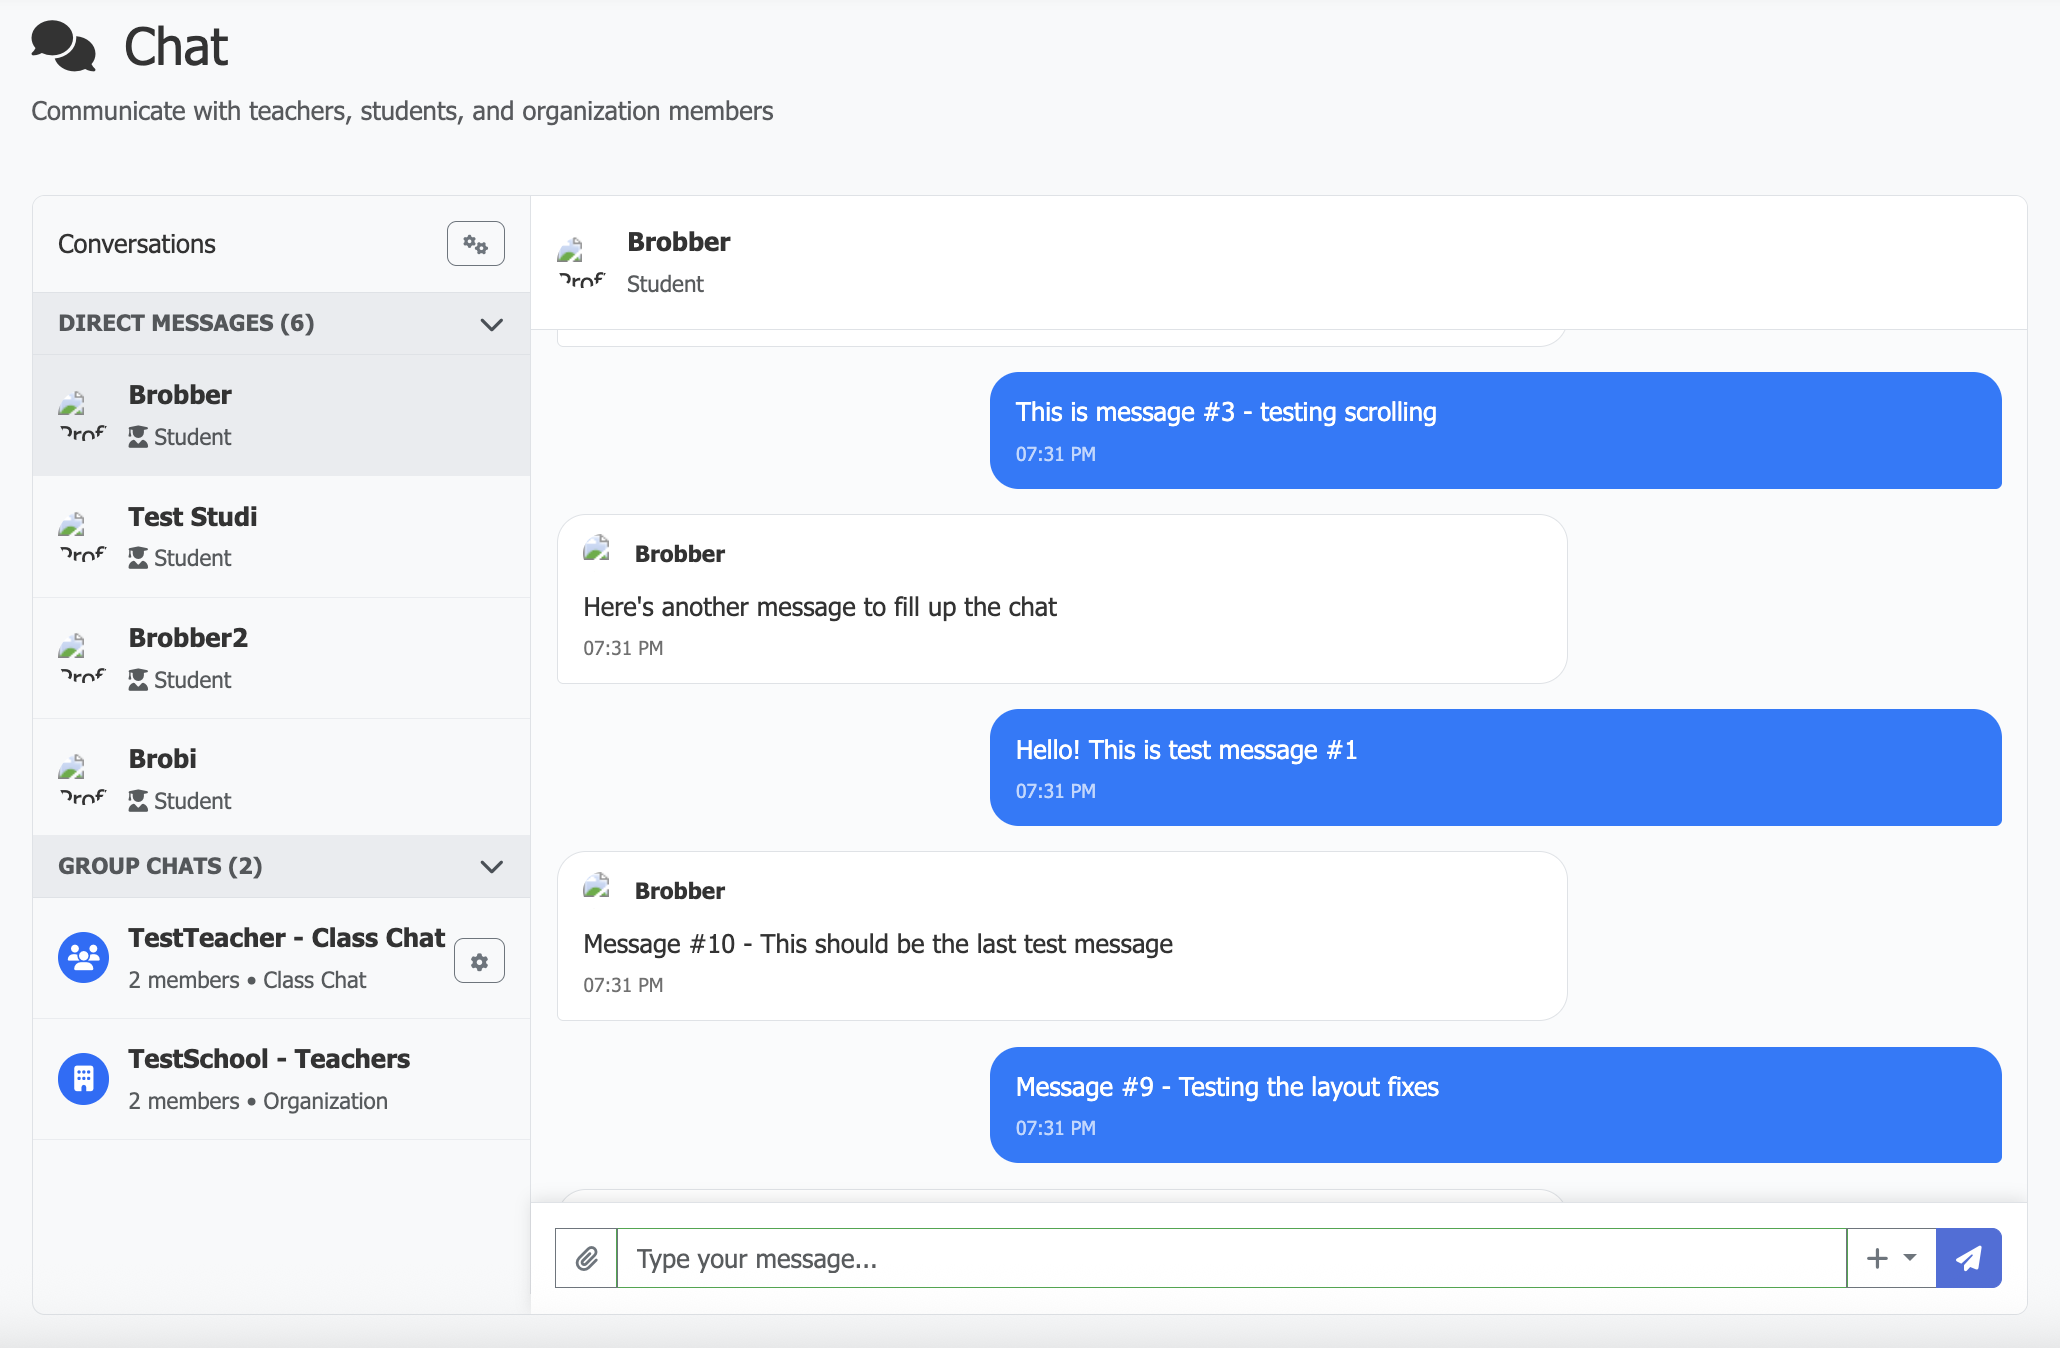Open conversation settings gears icon
Screen dimensions: 2060x1348
475,244
